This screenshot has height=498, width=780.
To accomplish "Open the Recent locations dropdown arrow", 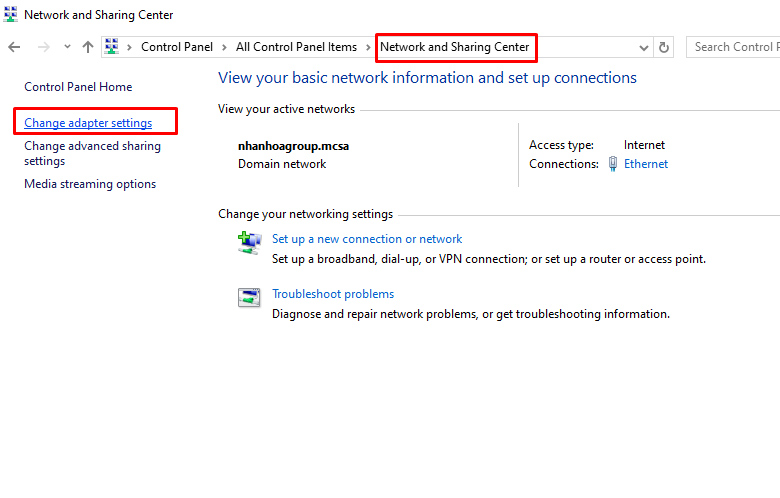I will pos(67,47).
